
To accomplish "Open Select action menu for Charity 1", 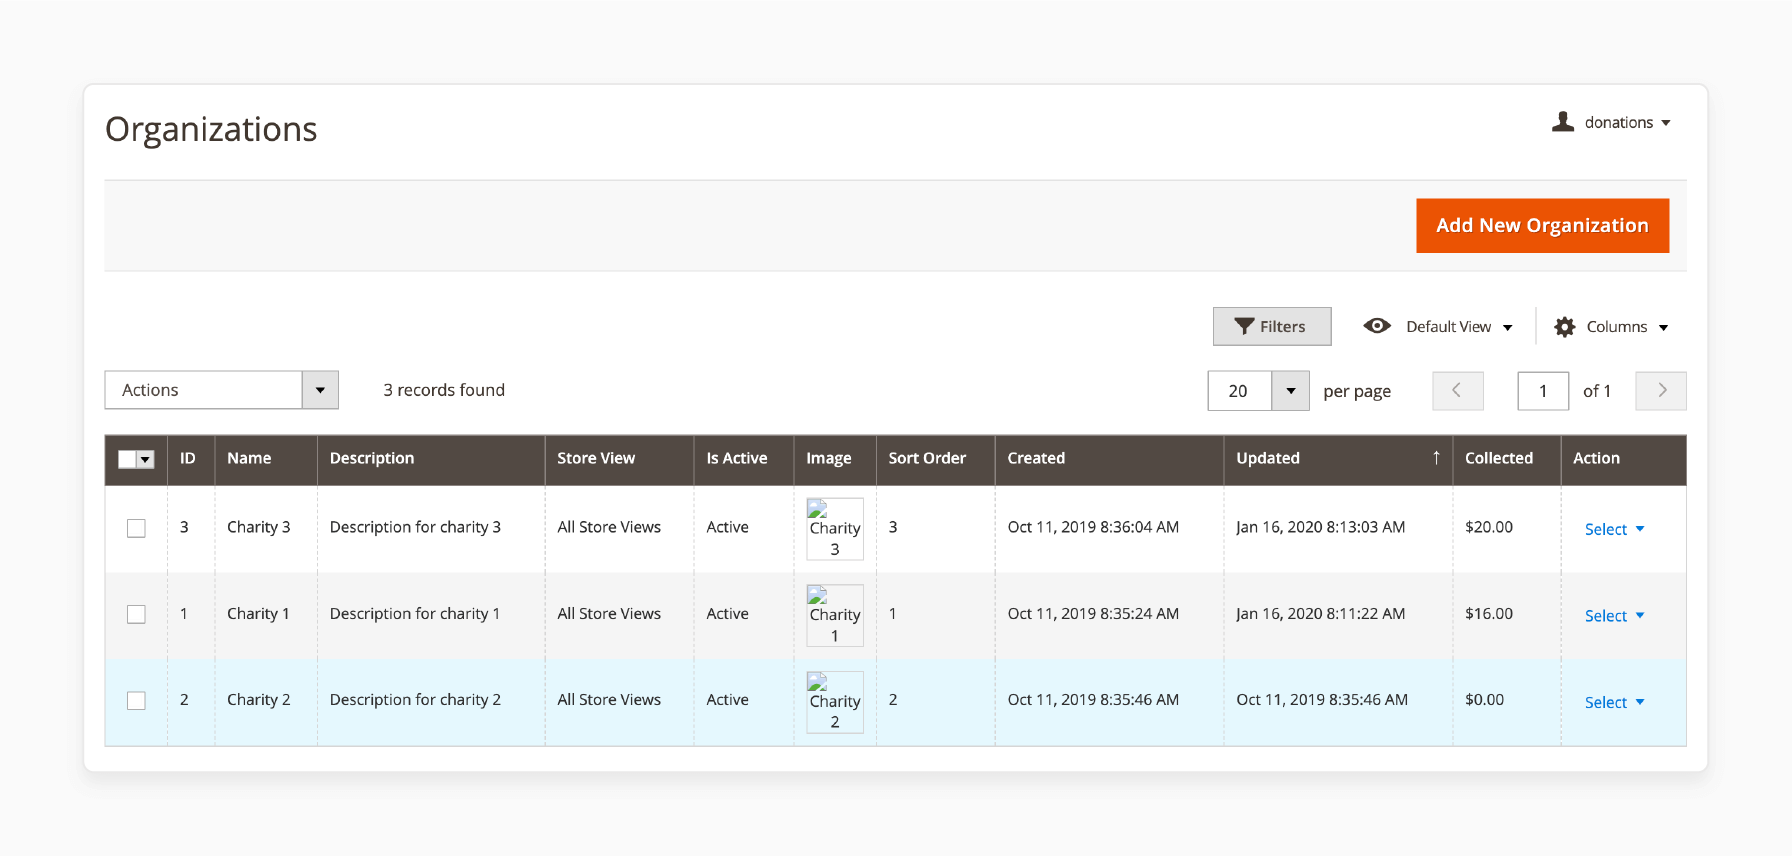I will (x=1614, y=616).
